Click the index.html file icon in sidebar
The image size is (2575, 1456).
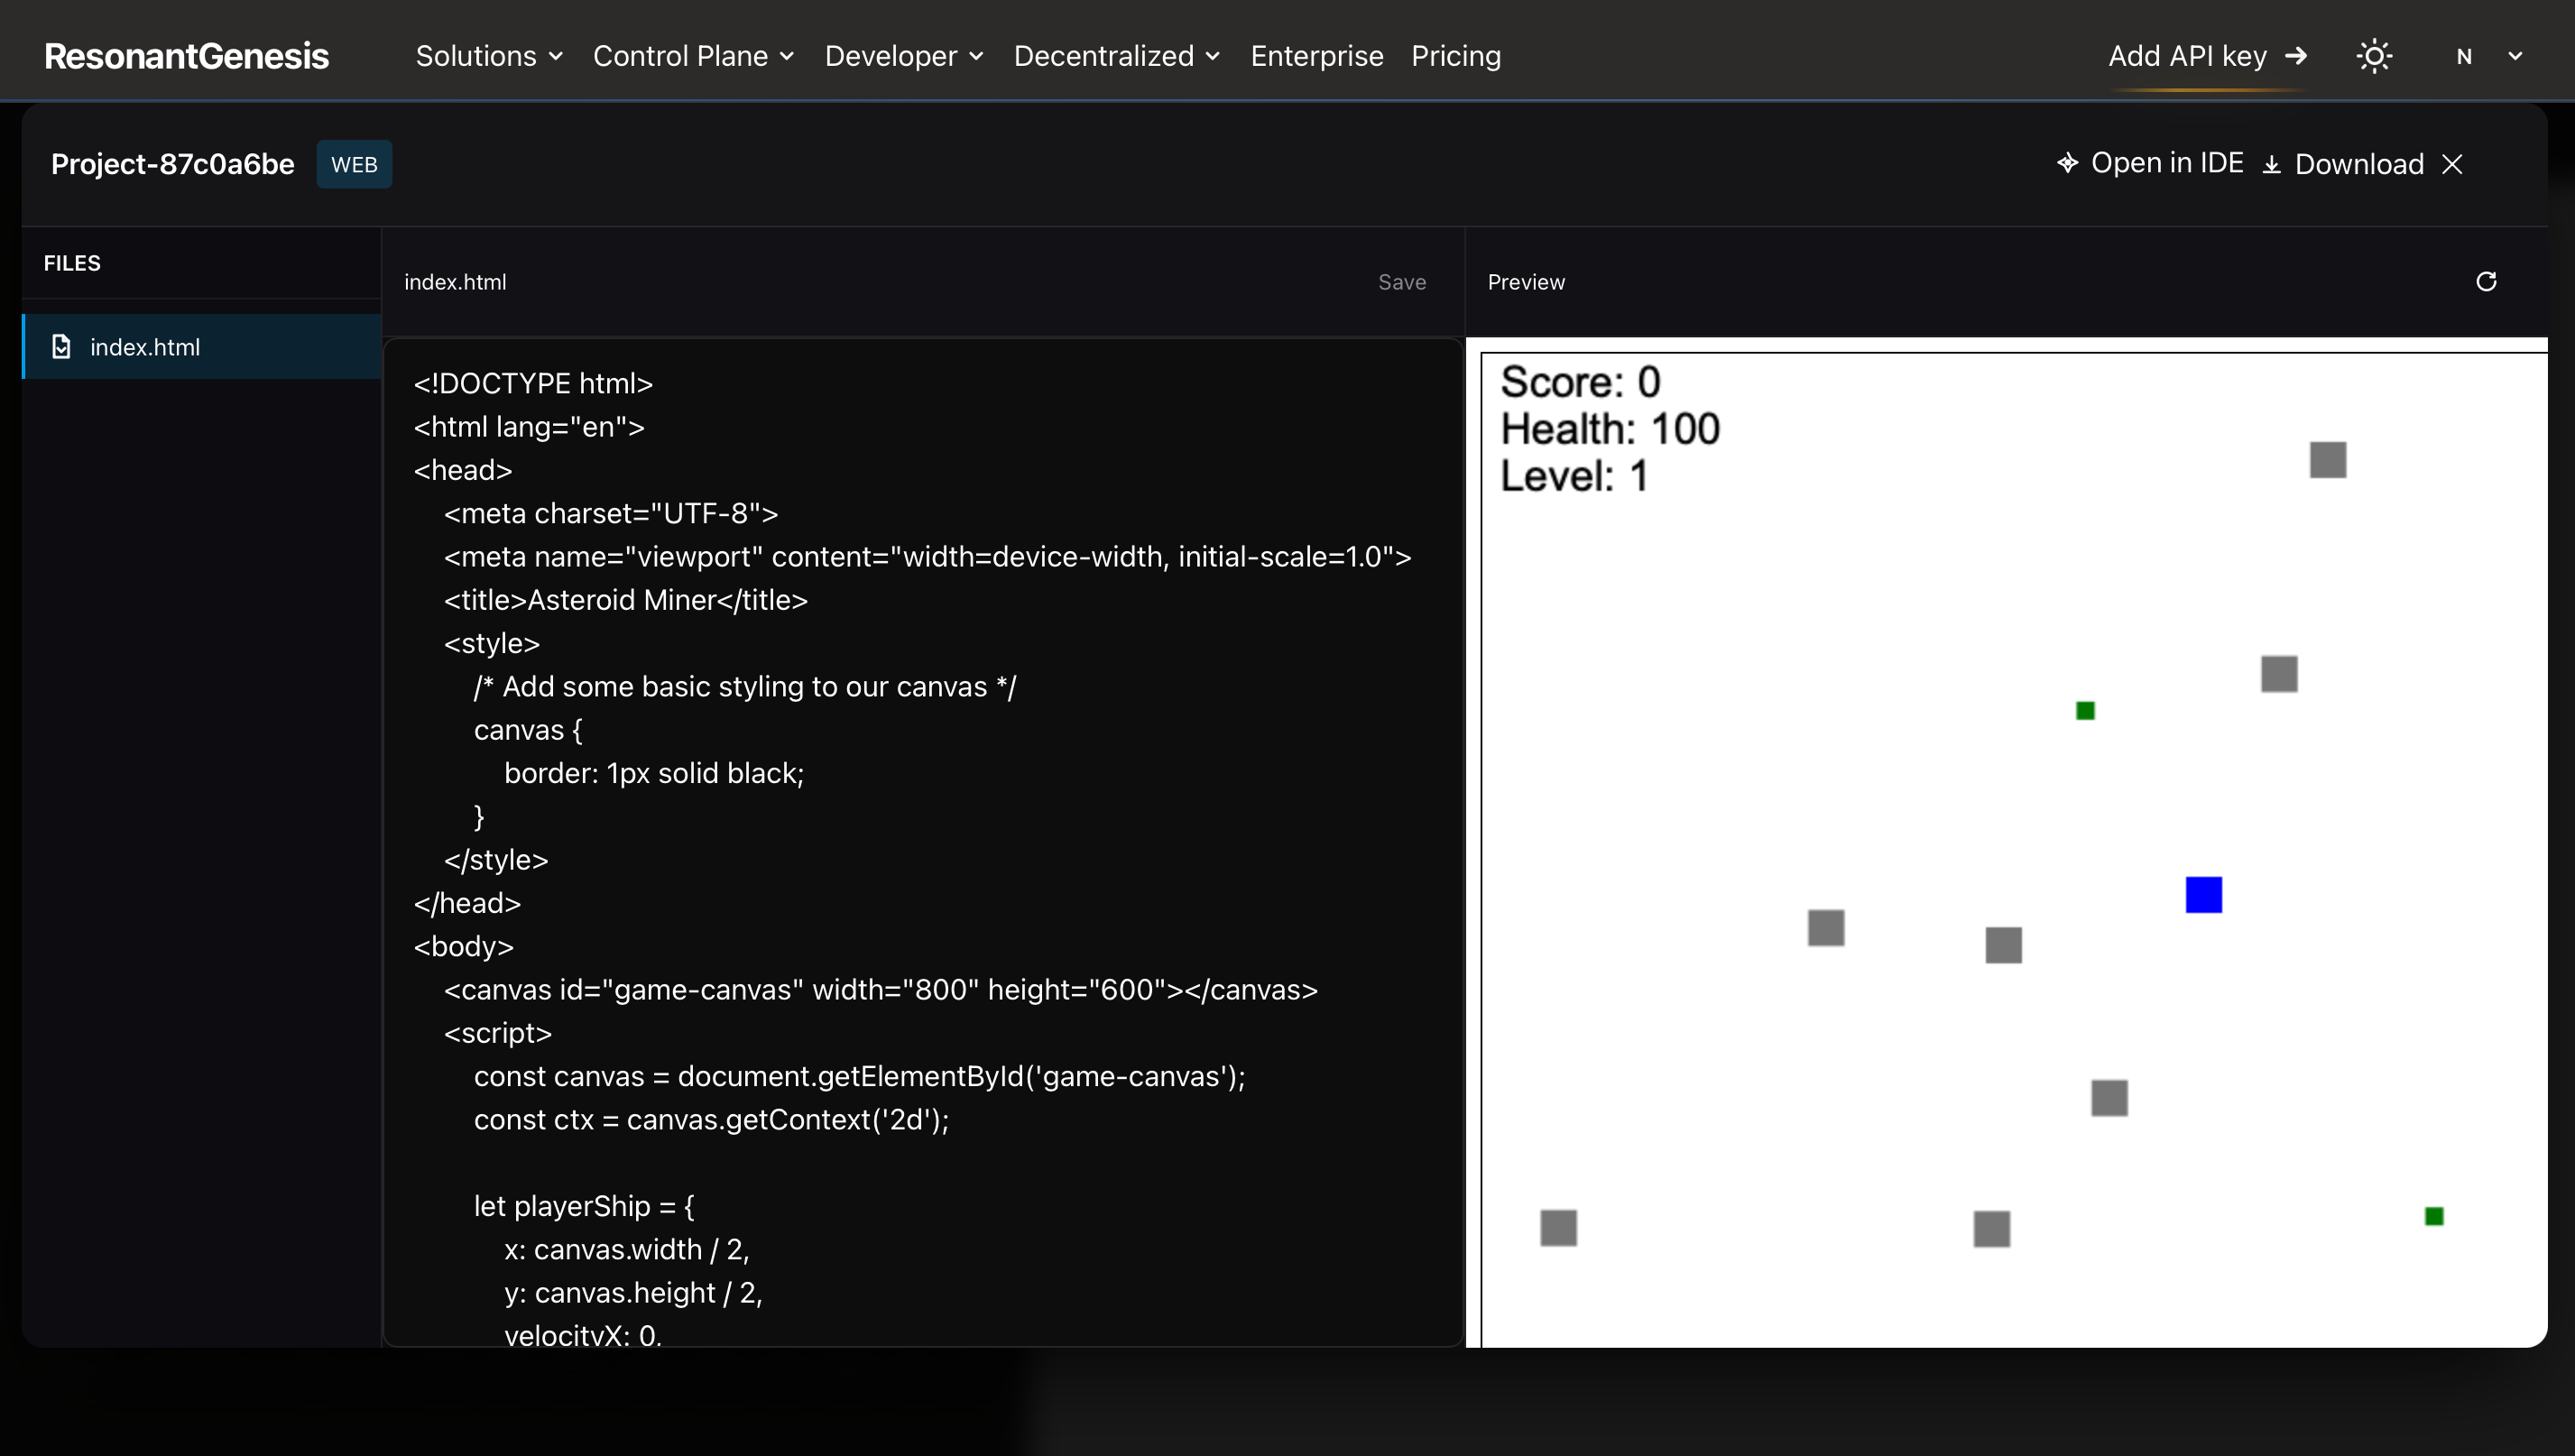tap(61, 347)
